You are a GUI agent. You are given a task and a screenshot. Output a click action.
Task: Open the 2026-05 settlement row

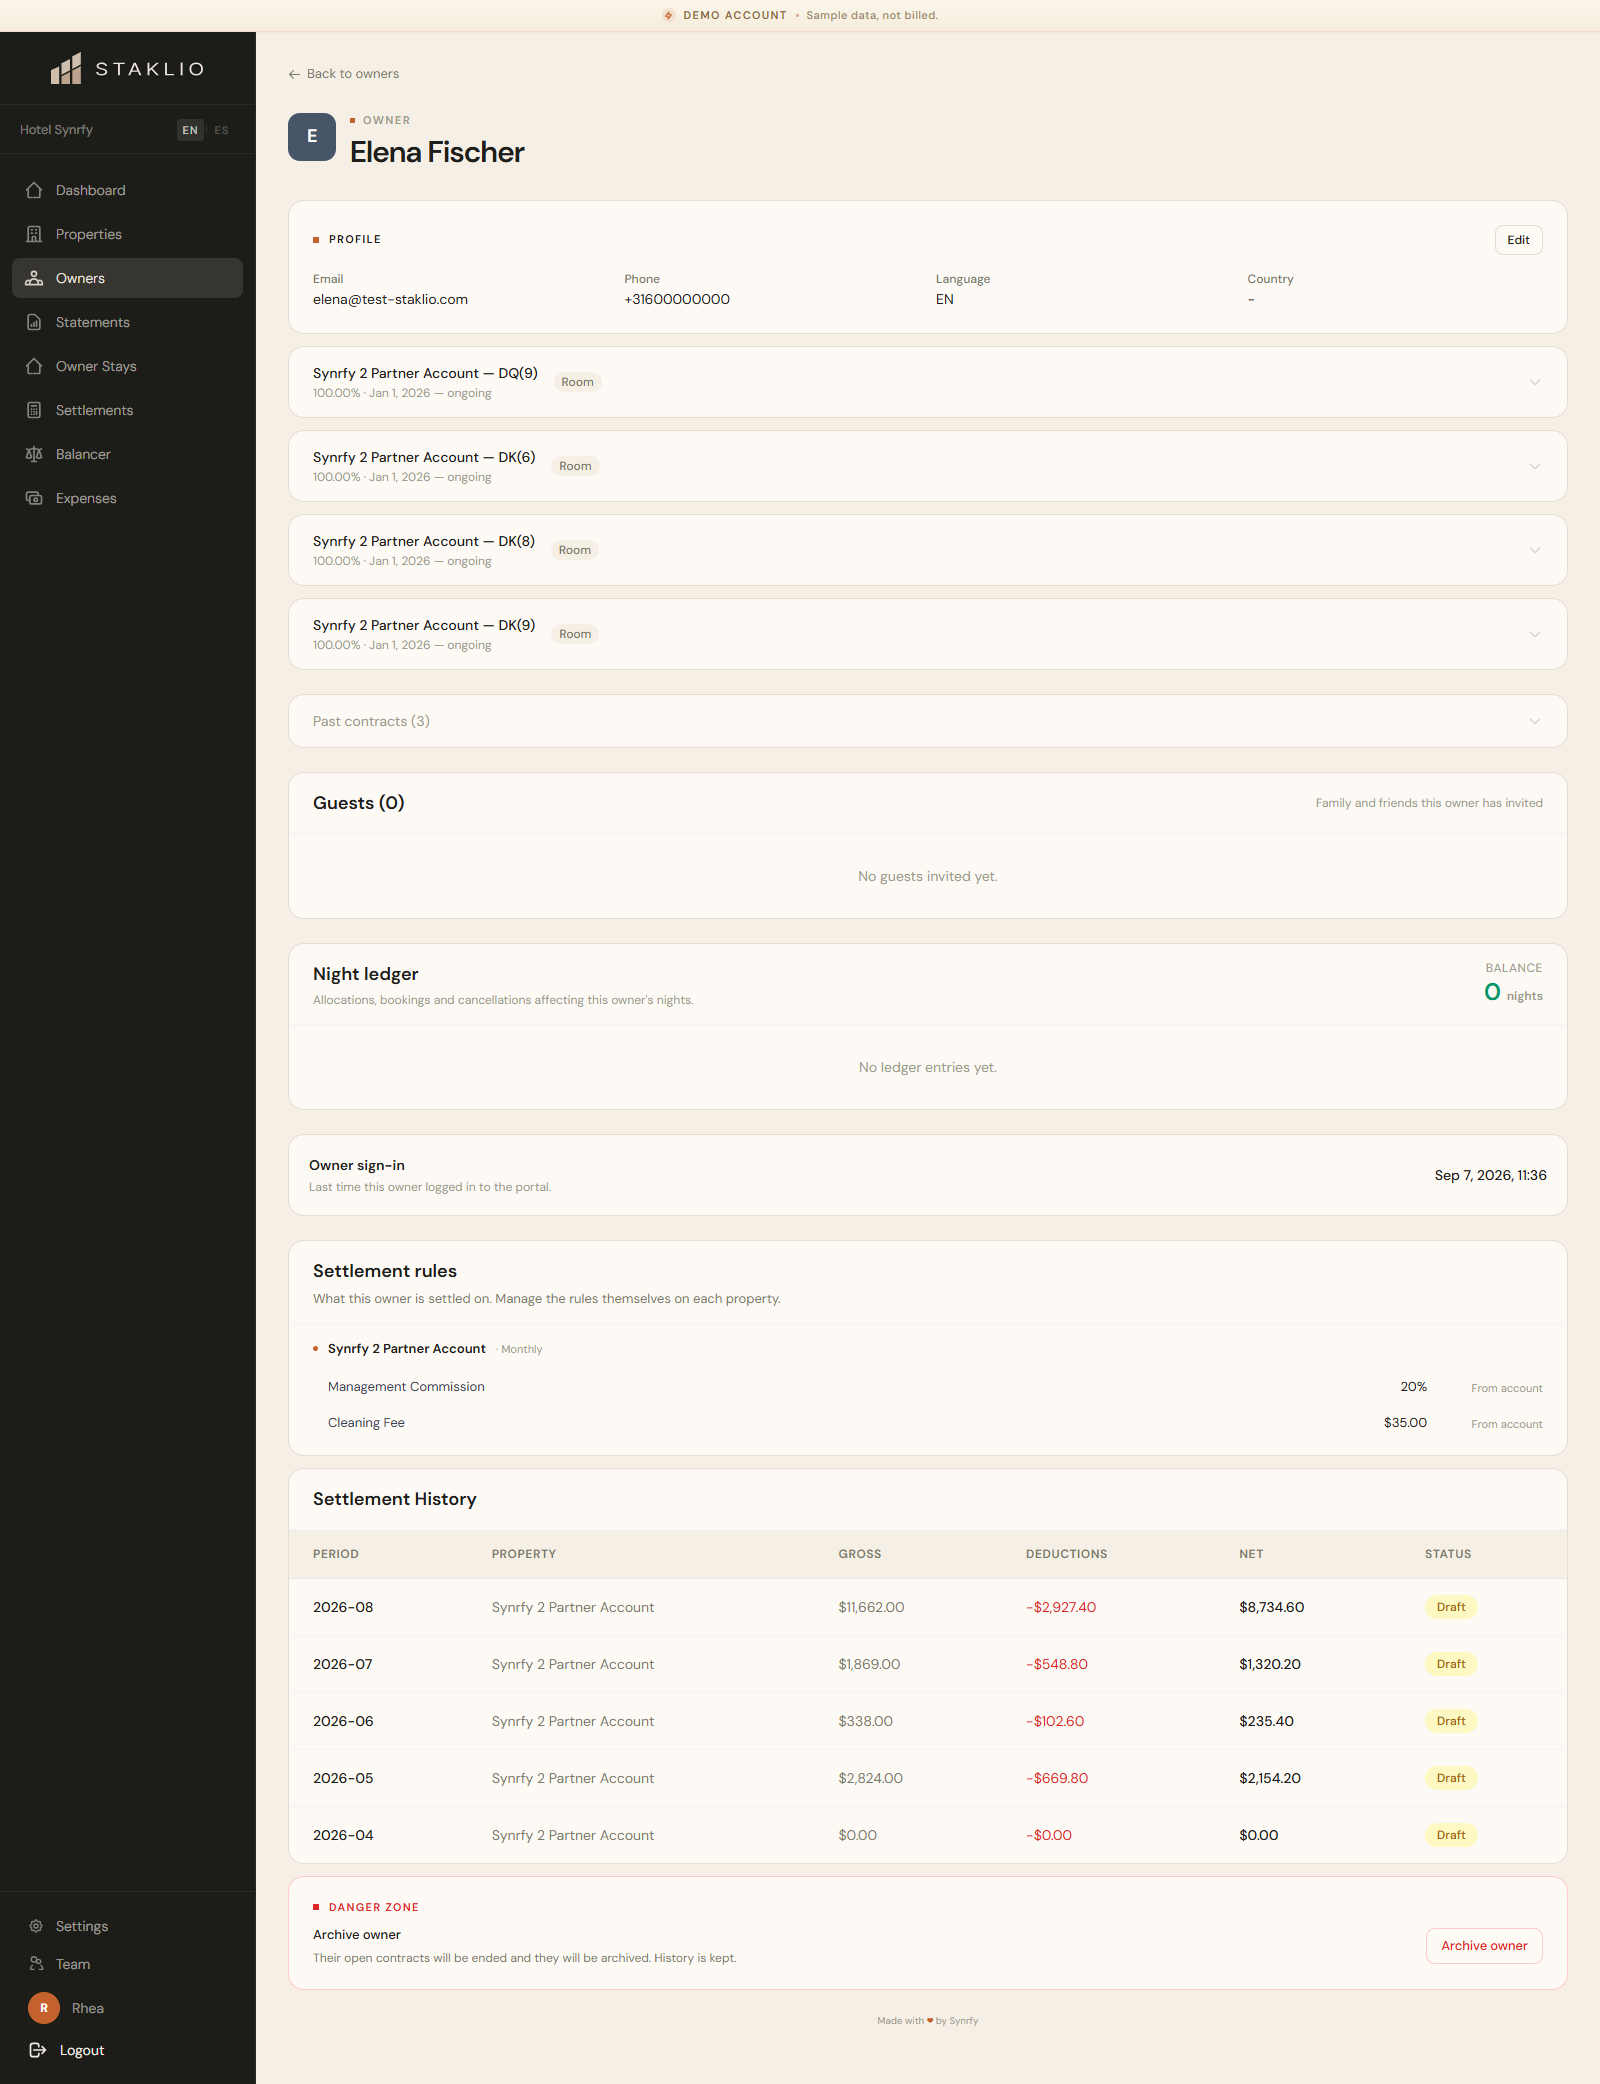pyautogui.click(x=927, y=1778)
